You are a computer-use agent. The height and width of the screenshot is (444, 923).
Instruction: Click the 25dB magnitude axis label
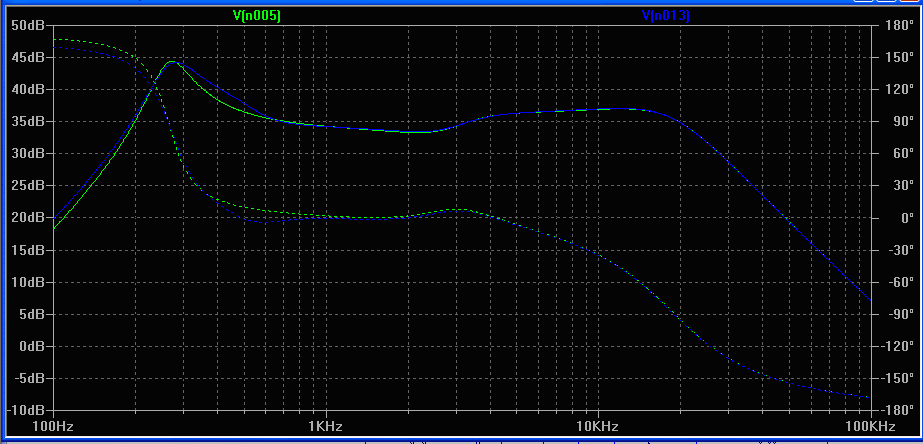[x=28, y=185]
